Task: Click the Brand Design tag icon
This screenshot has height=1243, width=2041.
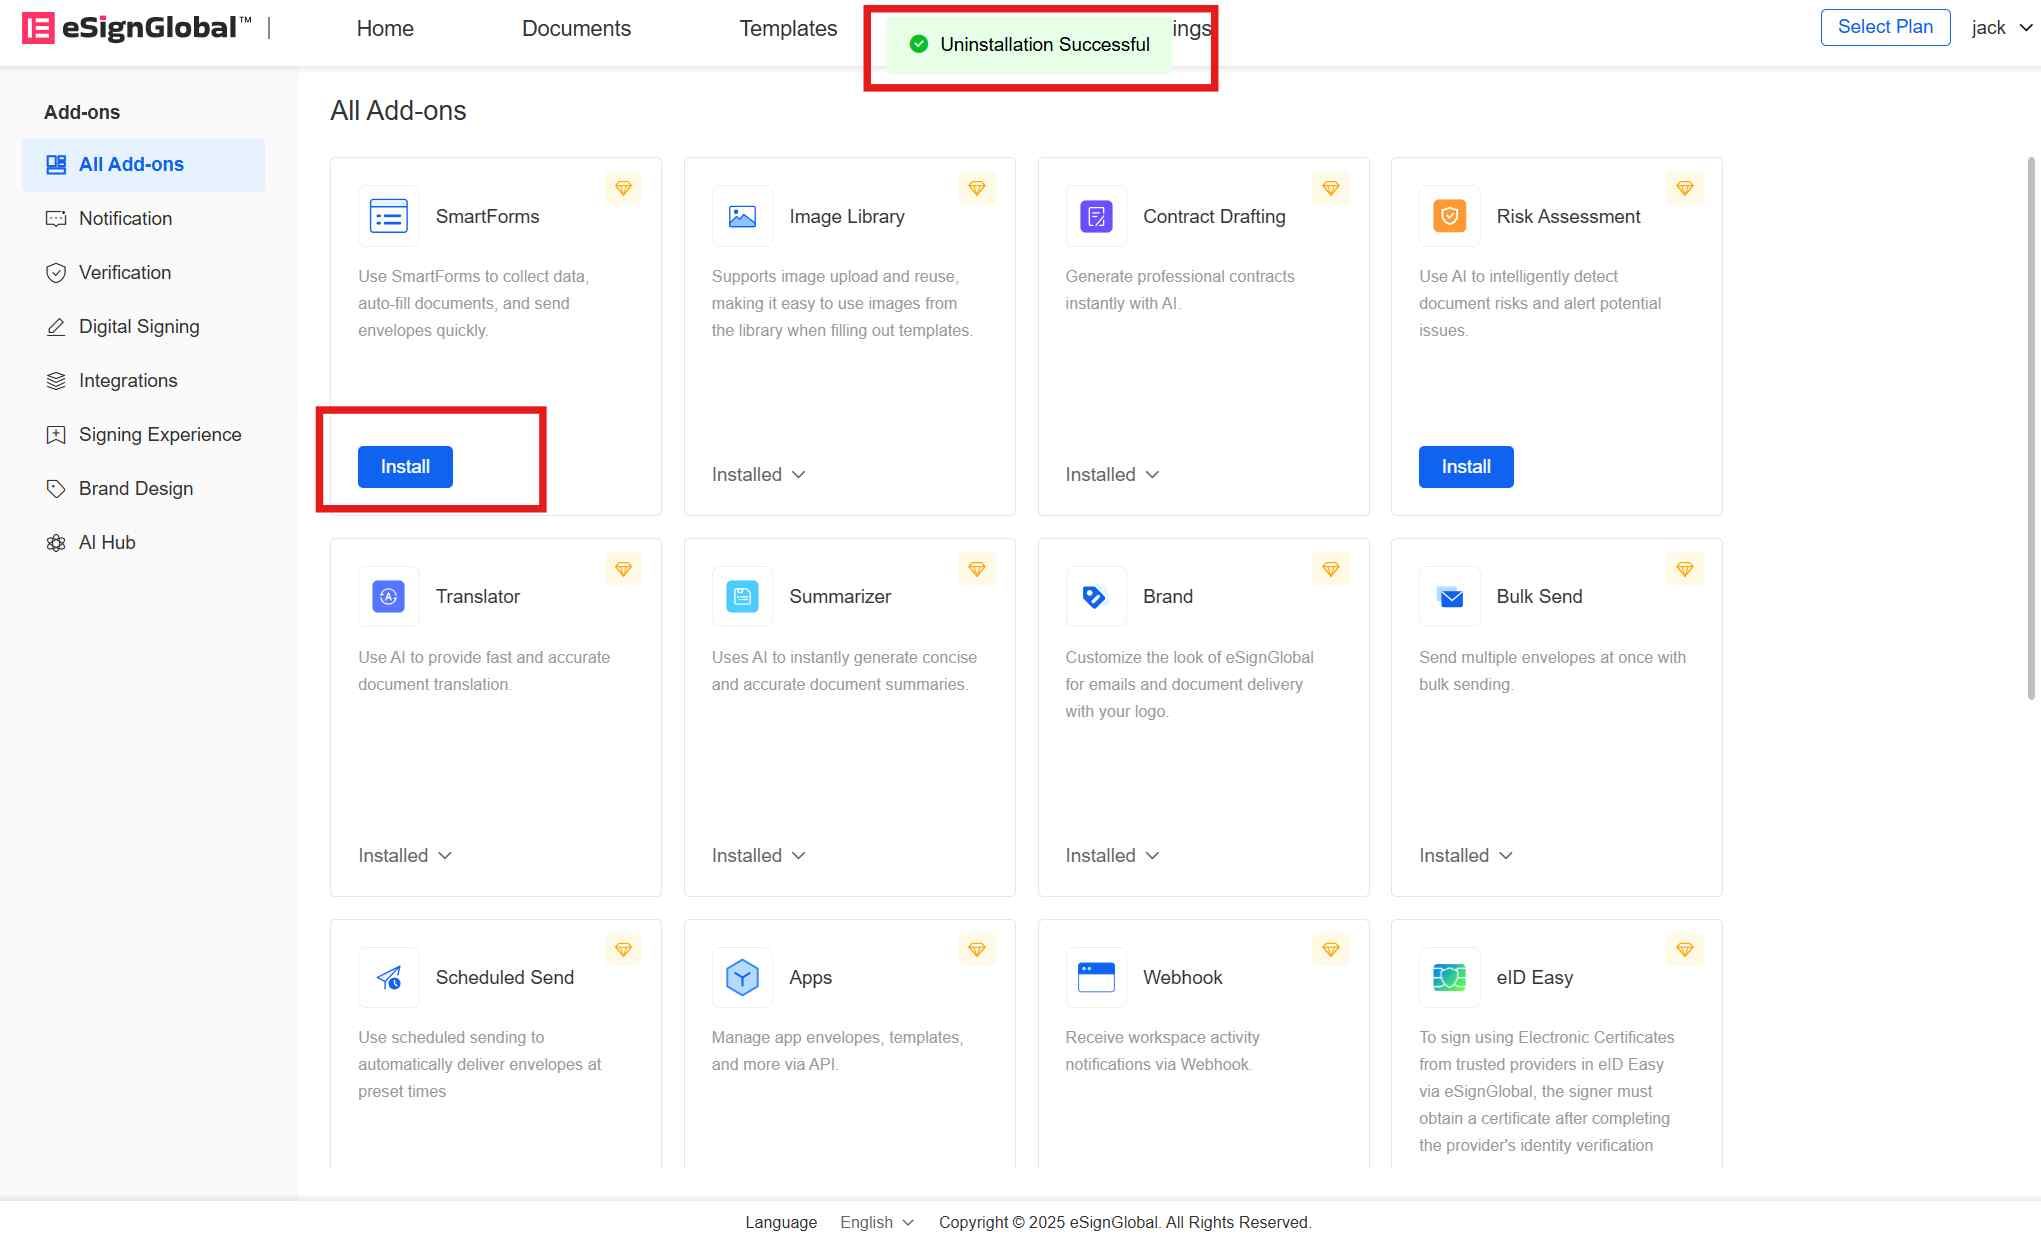Action: pyautogui.click(x=56, y=489)
